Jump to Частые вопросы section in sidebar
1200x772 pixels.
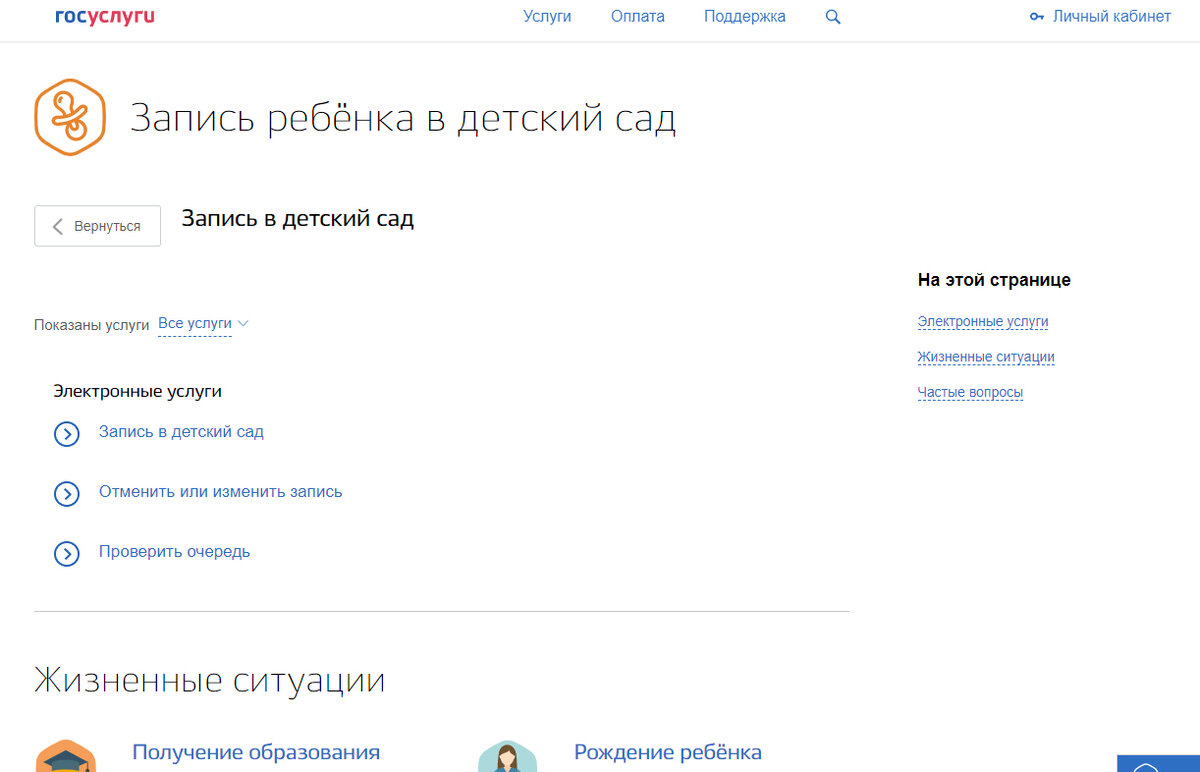tap(970, 393)
